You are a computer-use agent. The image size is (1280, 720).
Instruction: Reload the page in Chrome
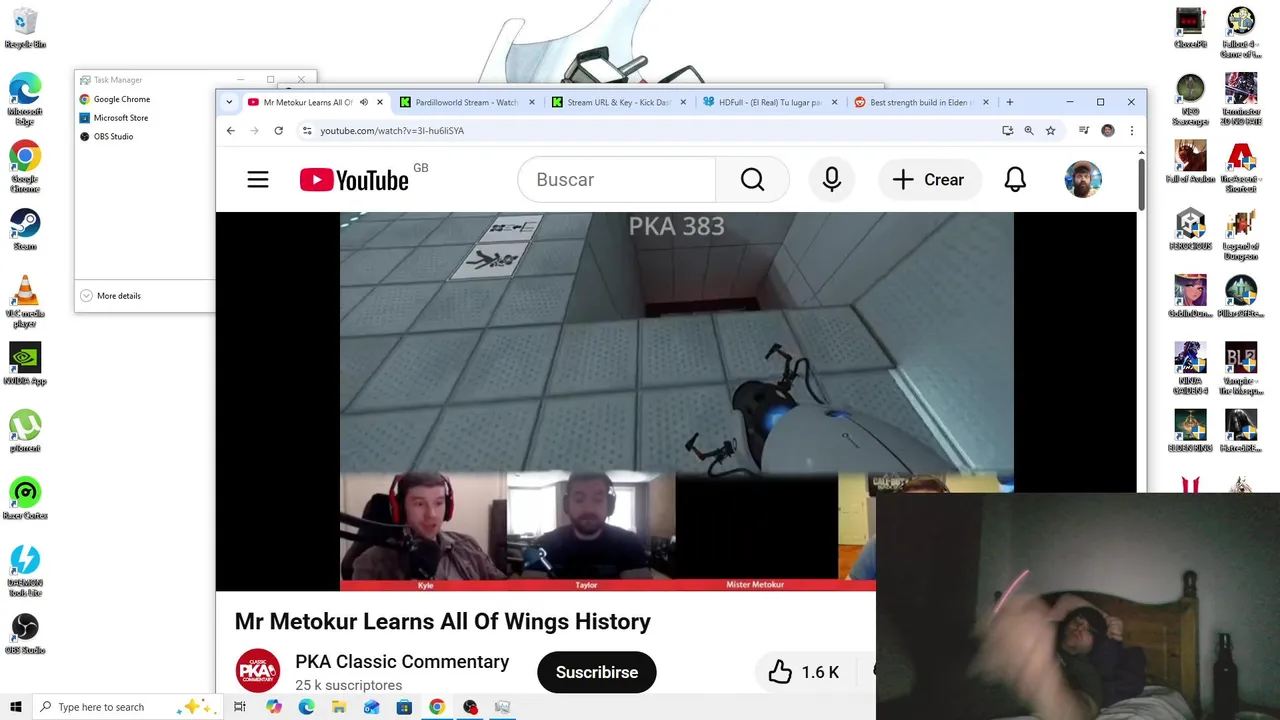pyautogui.click(x=278, y=131)
